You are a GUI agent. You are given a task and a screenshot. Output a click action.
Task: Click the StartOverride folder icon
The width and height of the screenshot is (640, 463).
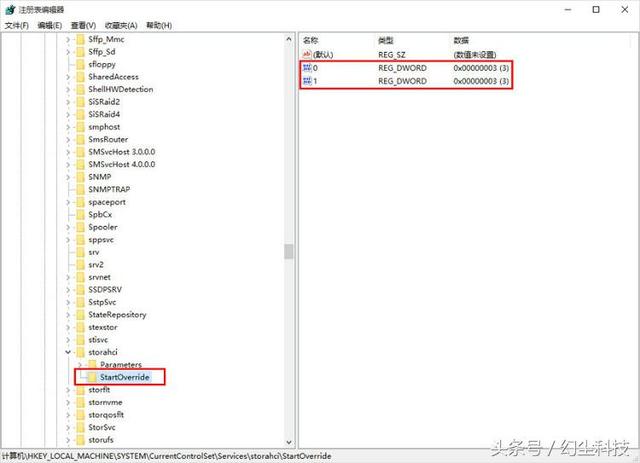click(92, 377)
